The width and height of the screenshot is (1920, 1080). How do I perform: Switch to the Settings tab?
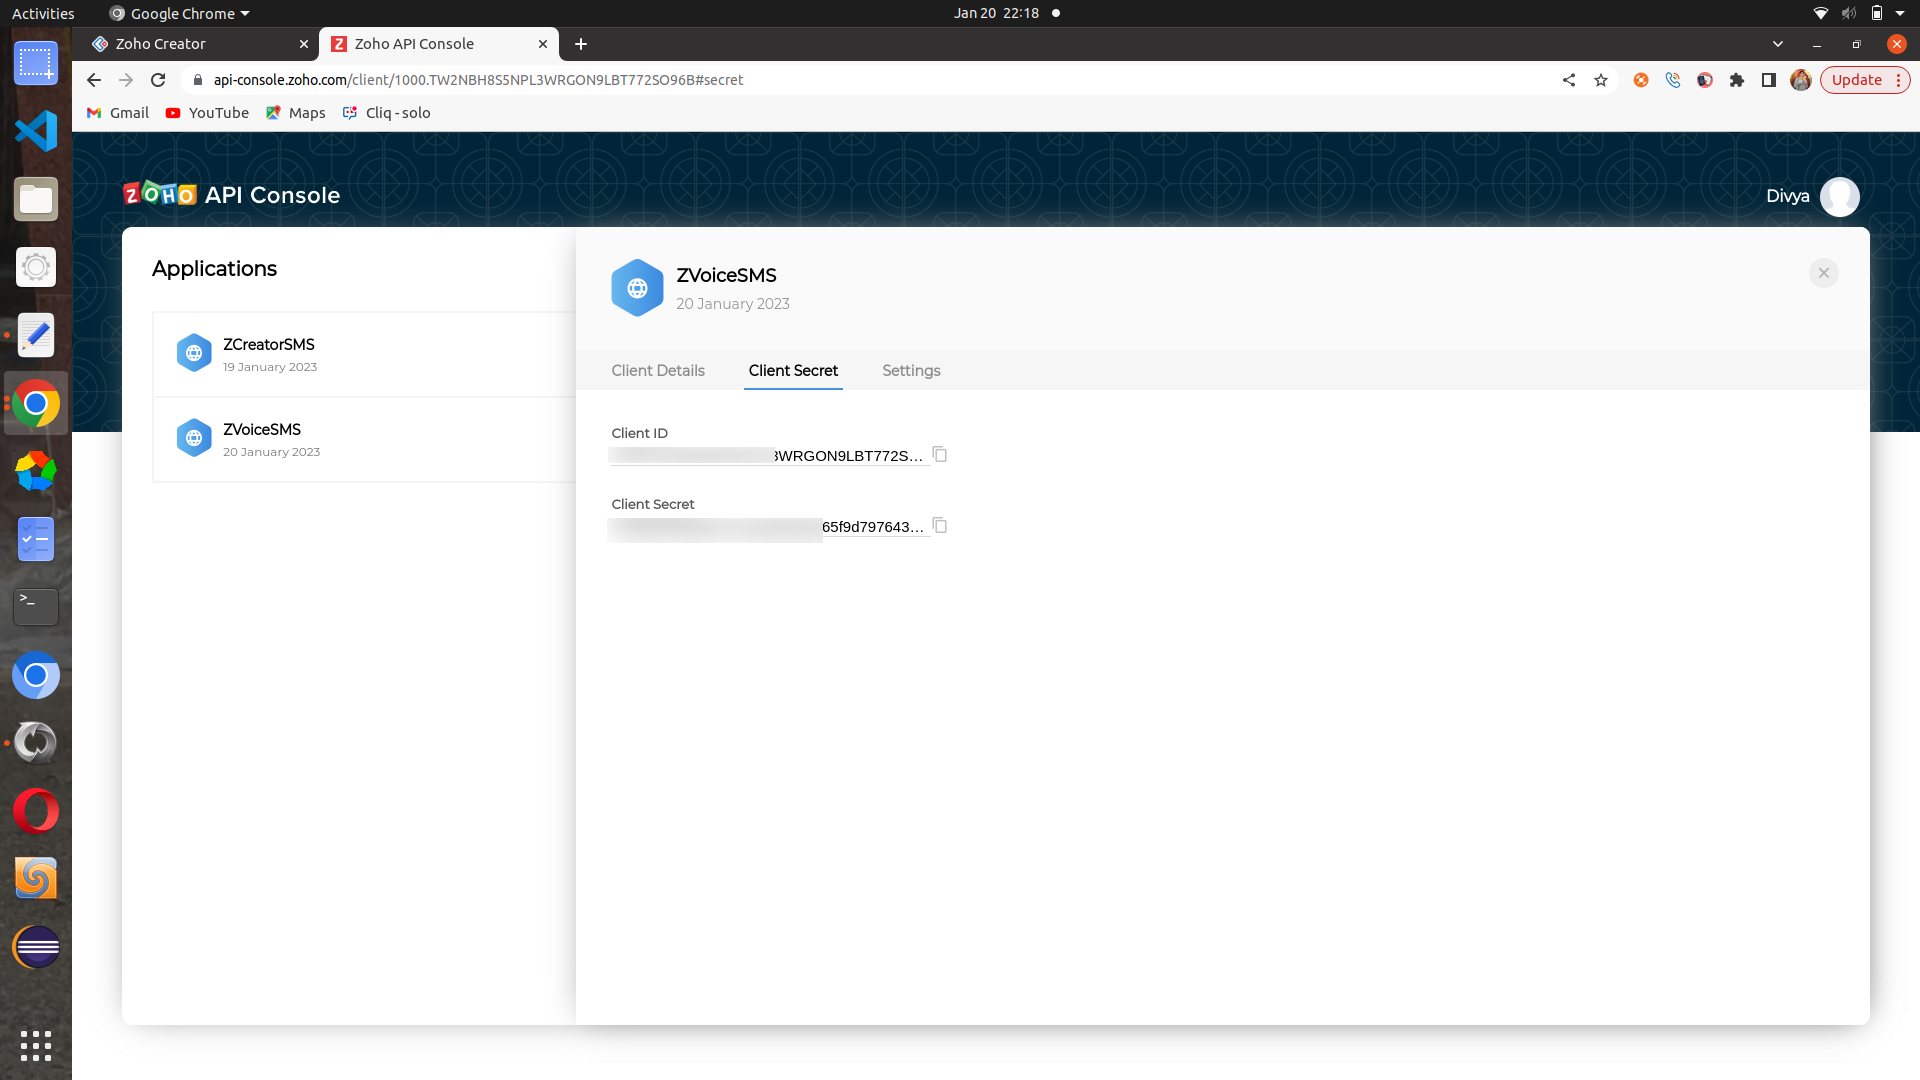(x=911, y=370)
